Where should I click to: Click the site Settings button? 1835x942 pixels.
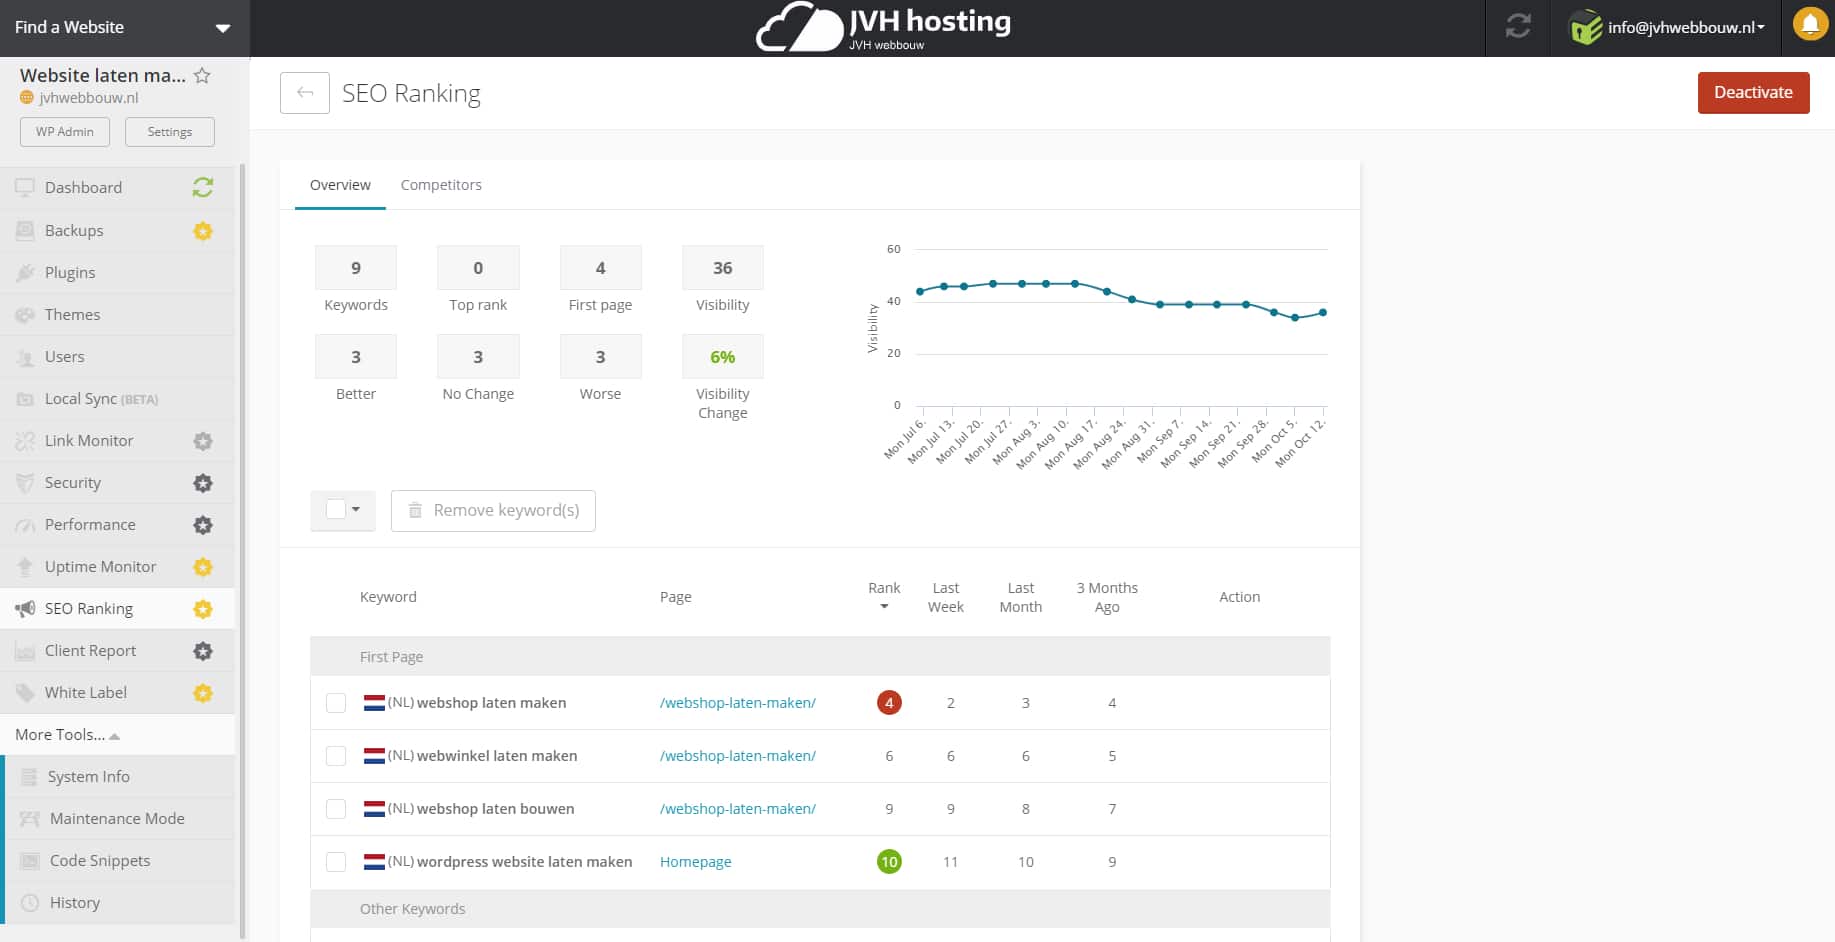point(170,132)
